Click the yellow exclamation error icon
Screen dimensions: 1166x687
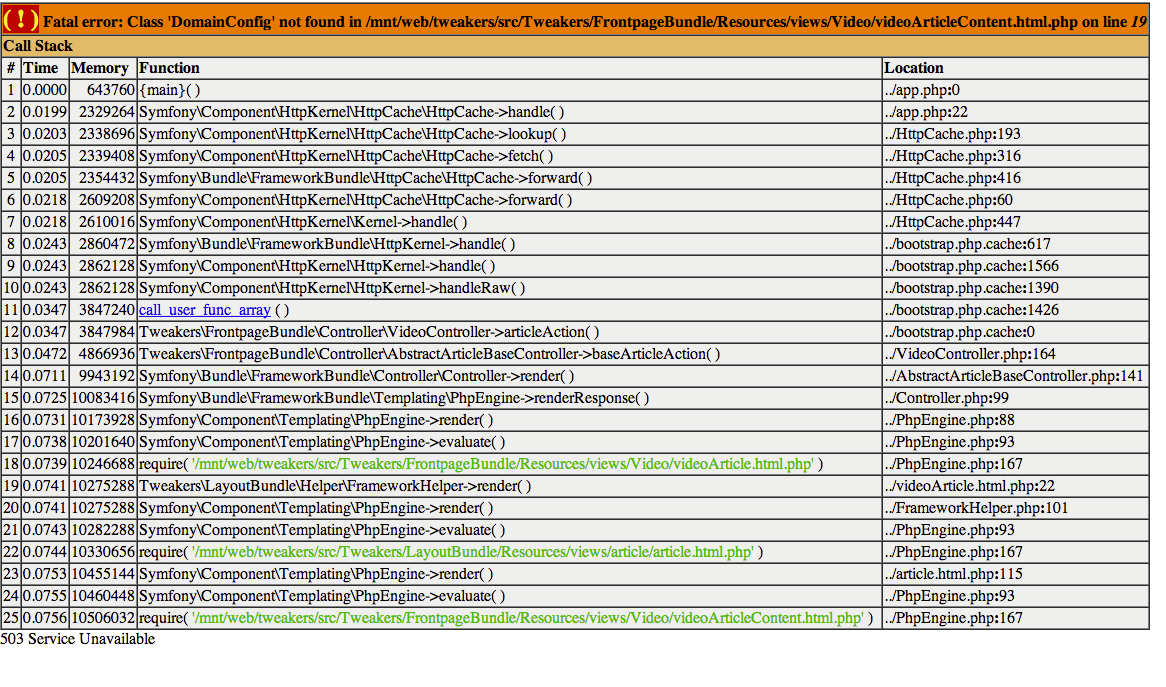(21, 20)
